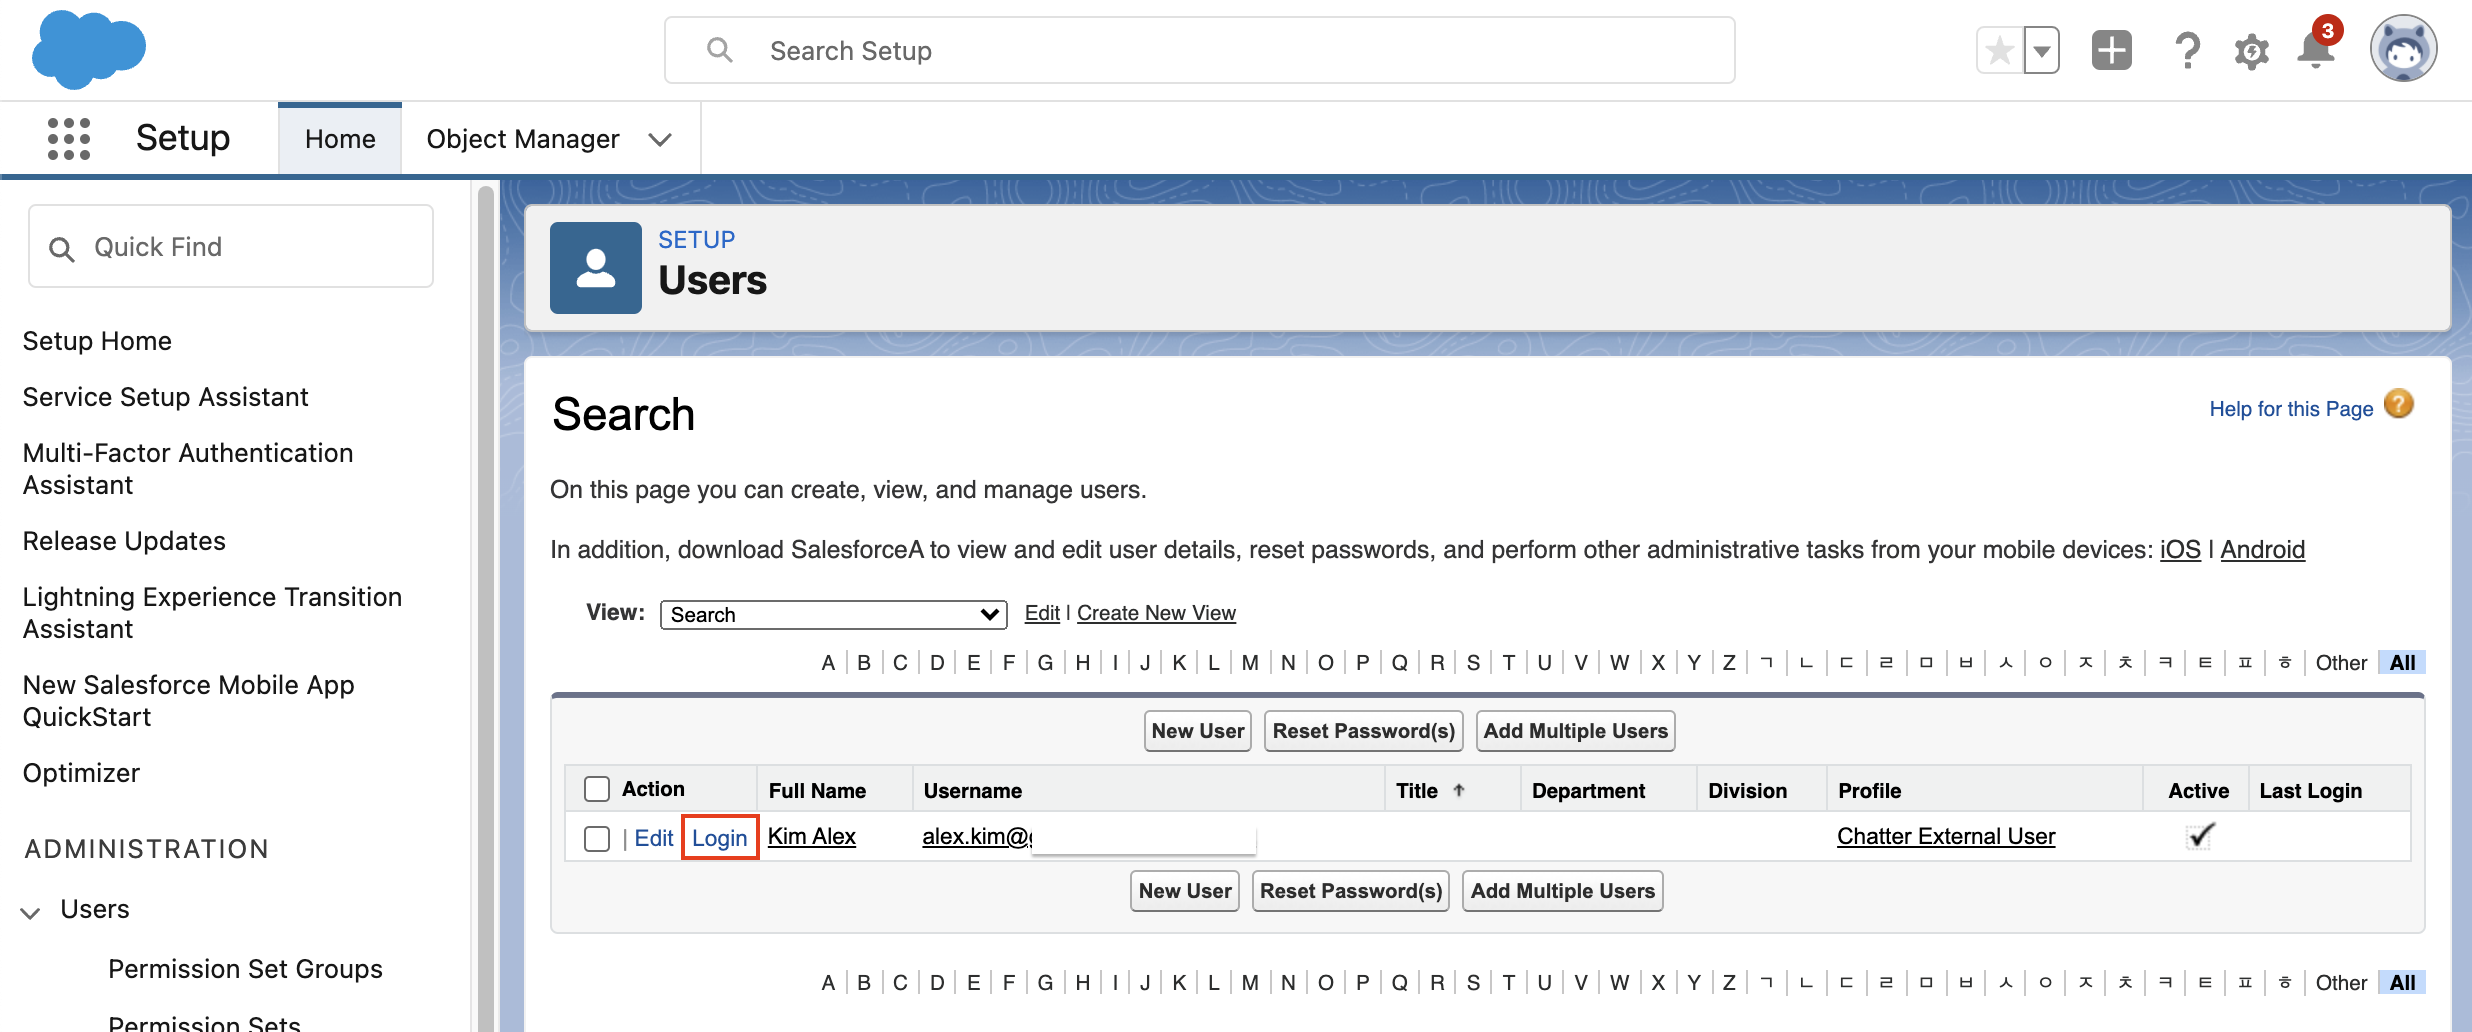Click the top Add Multiple Users button

pyautogui.click(x=1575, y=731)
